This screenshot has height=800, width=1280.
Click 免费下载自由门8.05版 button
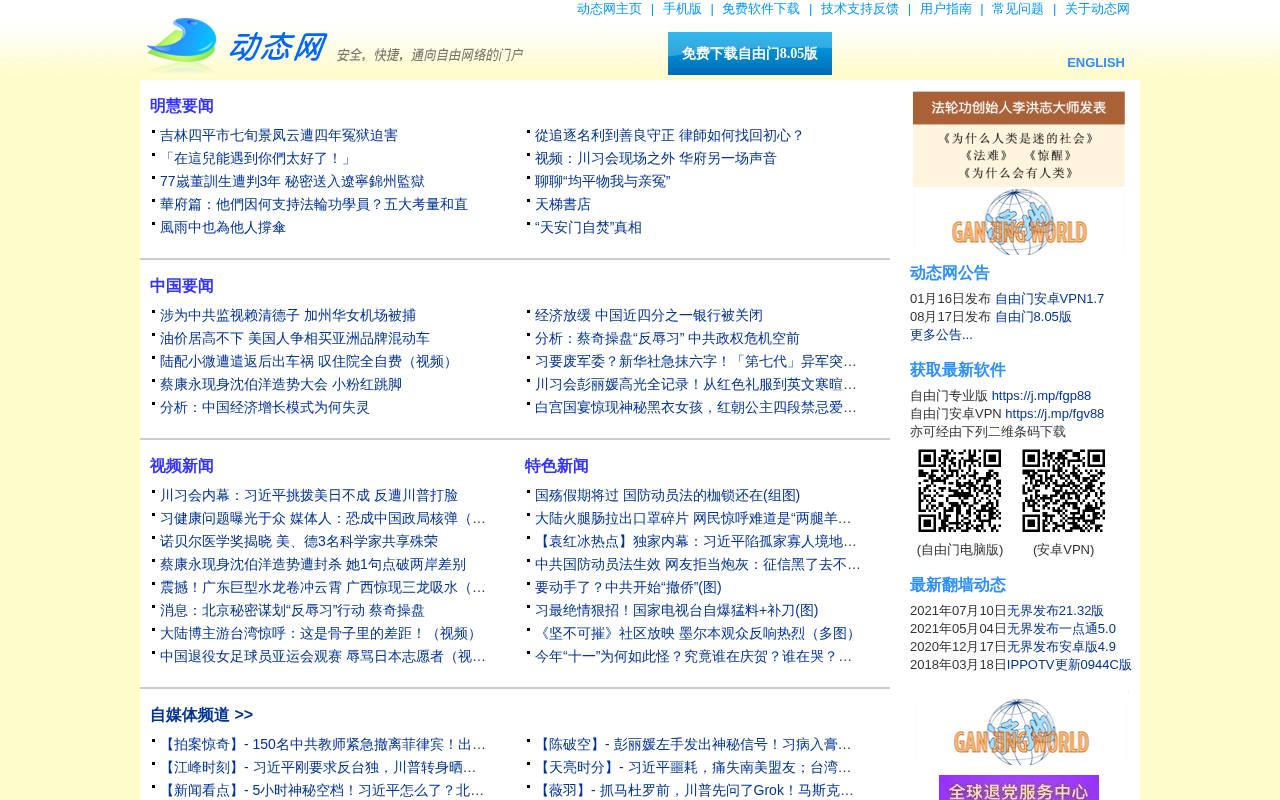point(750,54)
